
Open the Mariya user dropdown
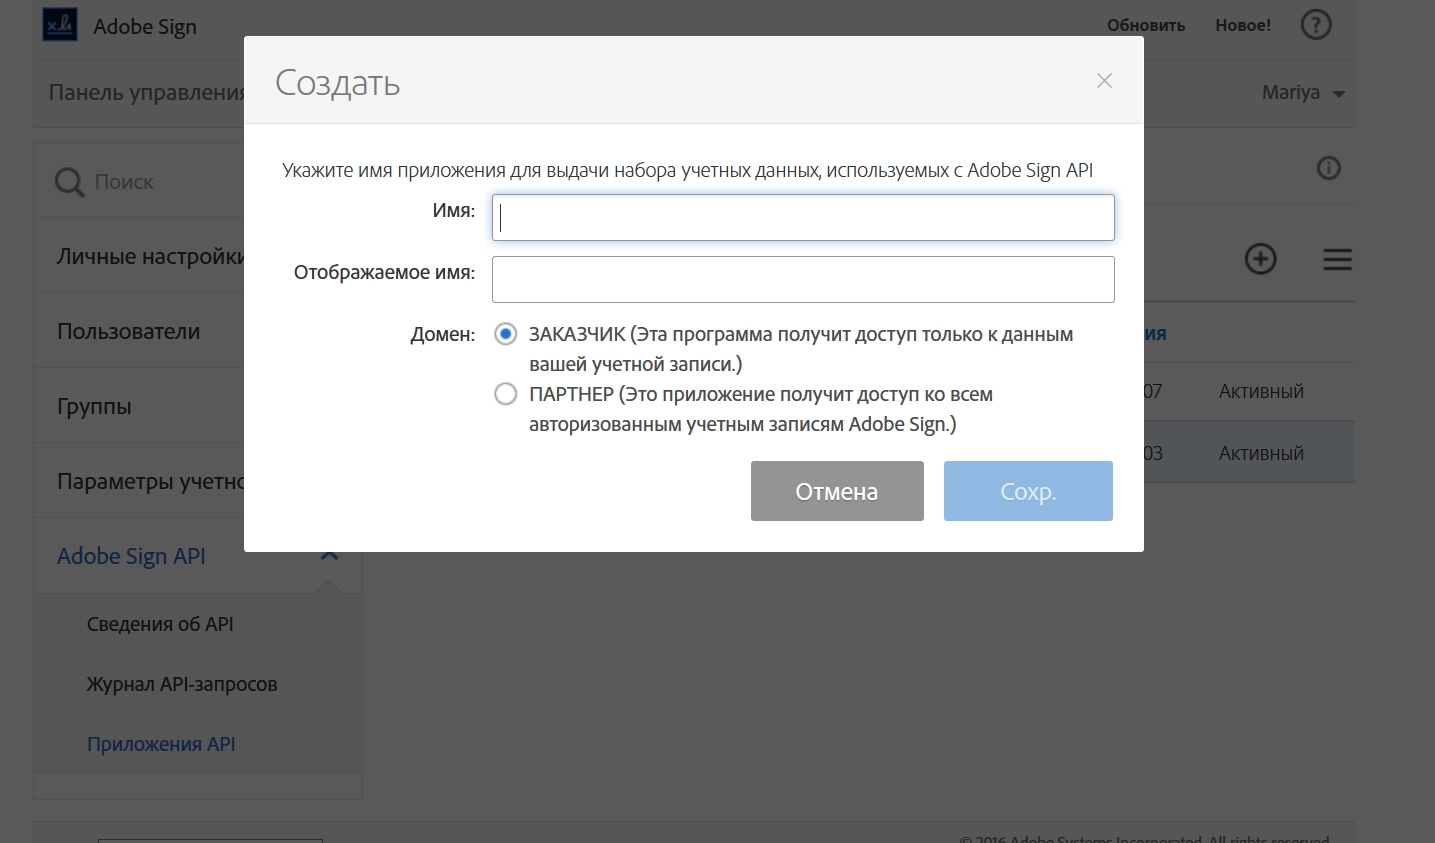click(x=1303, y=92)
